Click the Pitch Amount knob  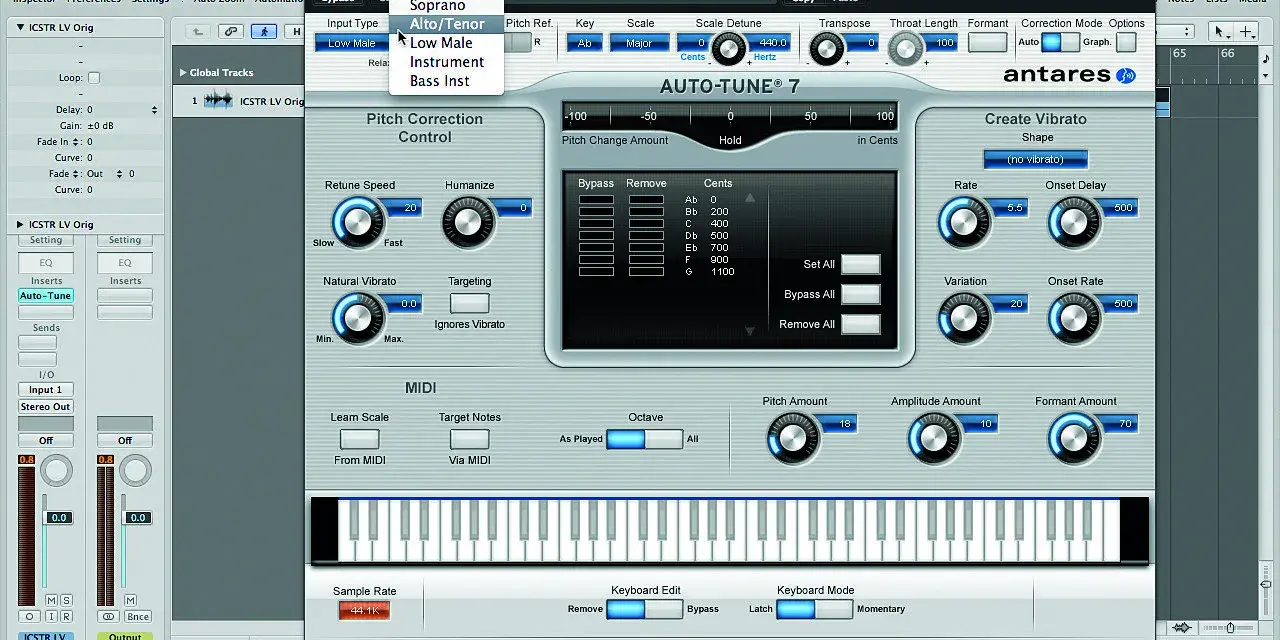click(792, 437)
